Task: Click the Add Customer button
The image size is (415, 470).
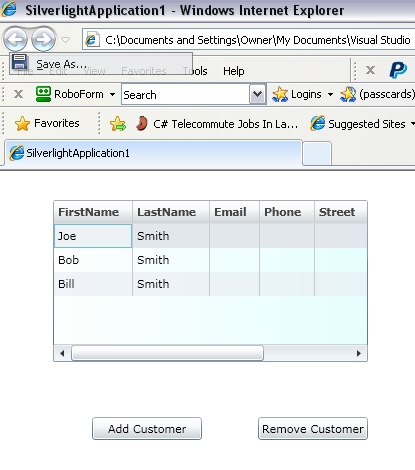Action: [147, 429]
